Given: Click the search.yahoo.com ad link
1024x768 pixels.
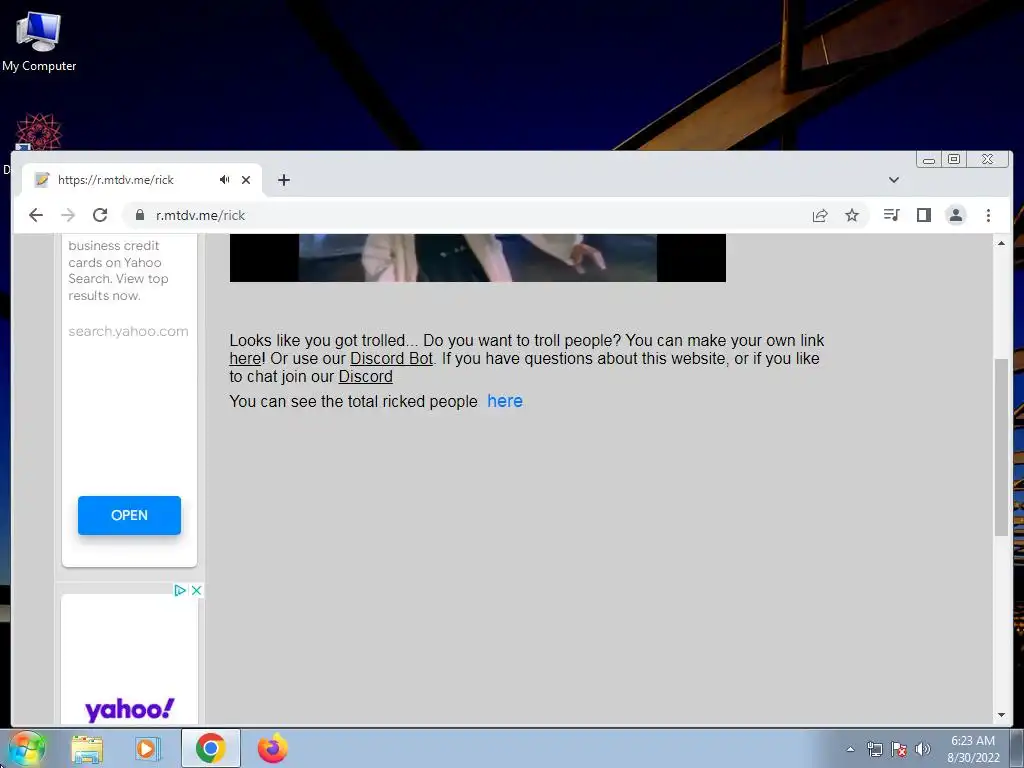Looking at the screenshot, I should (128, 331).
